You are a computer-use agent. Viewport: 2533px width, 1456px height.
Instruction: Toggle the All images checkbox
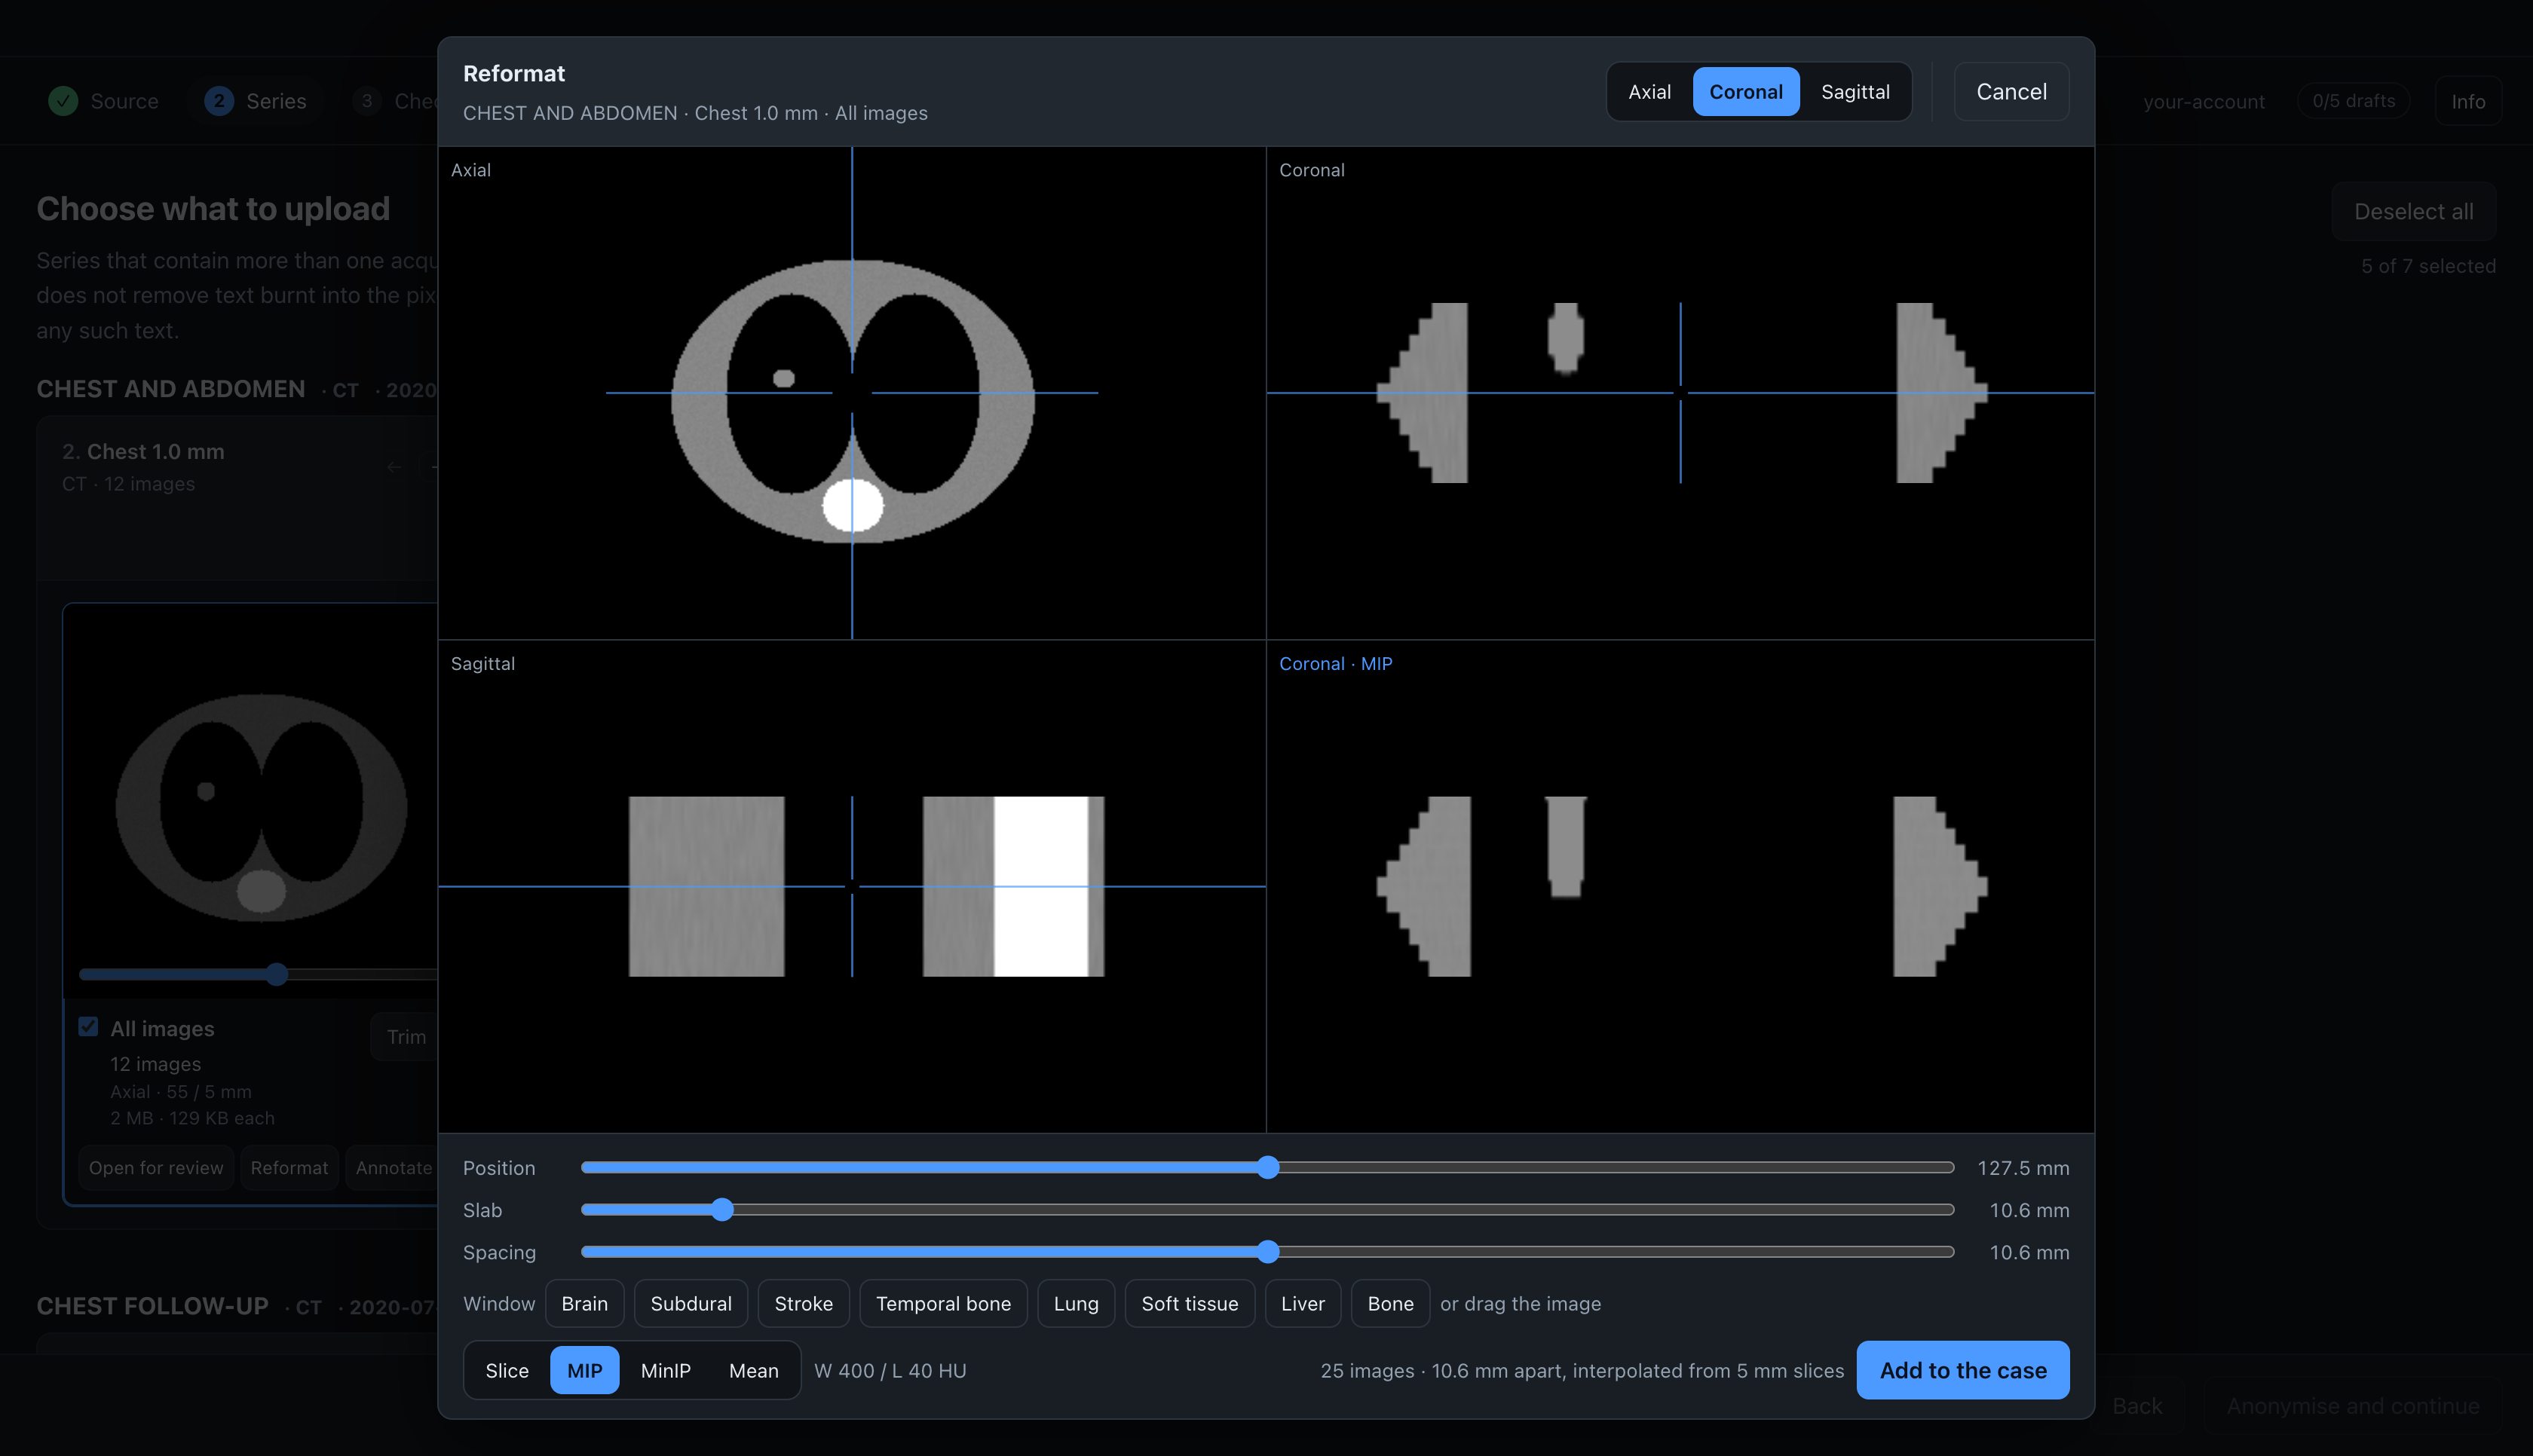88,1027
